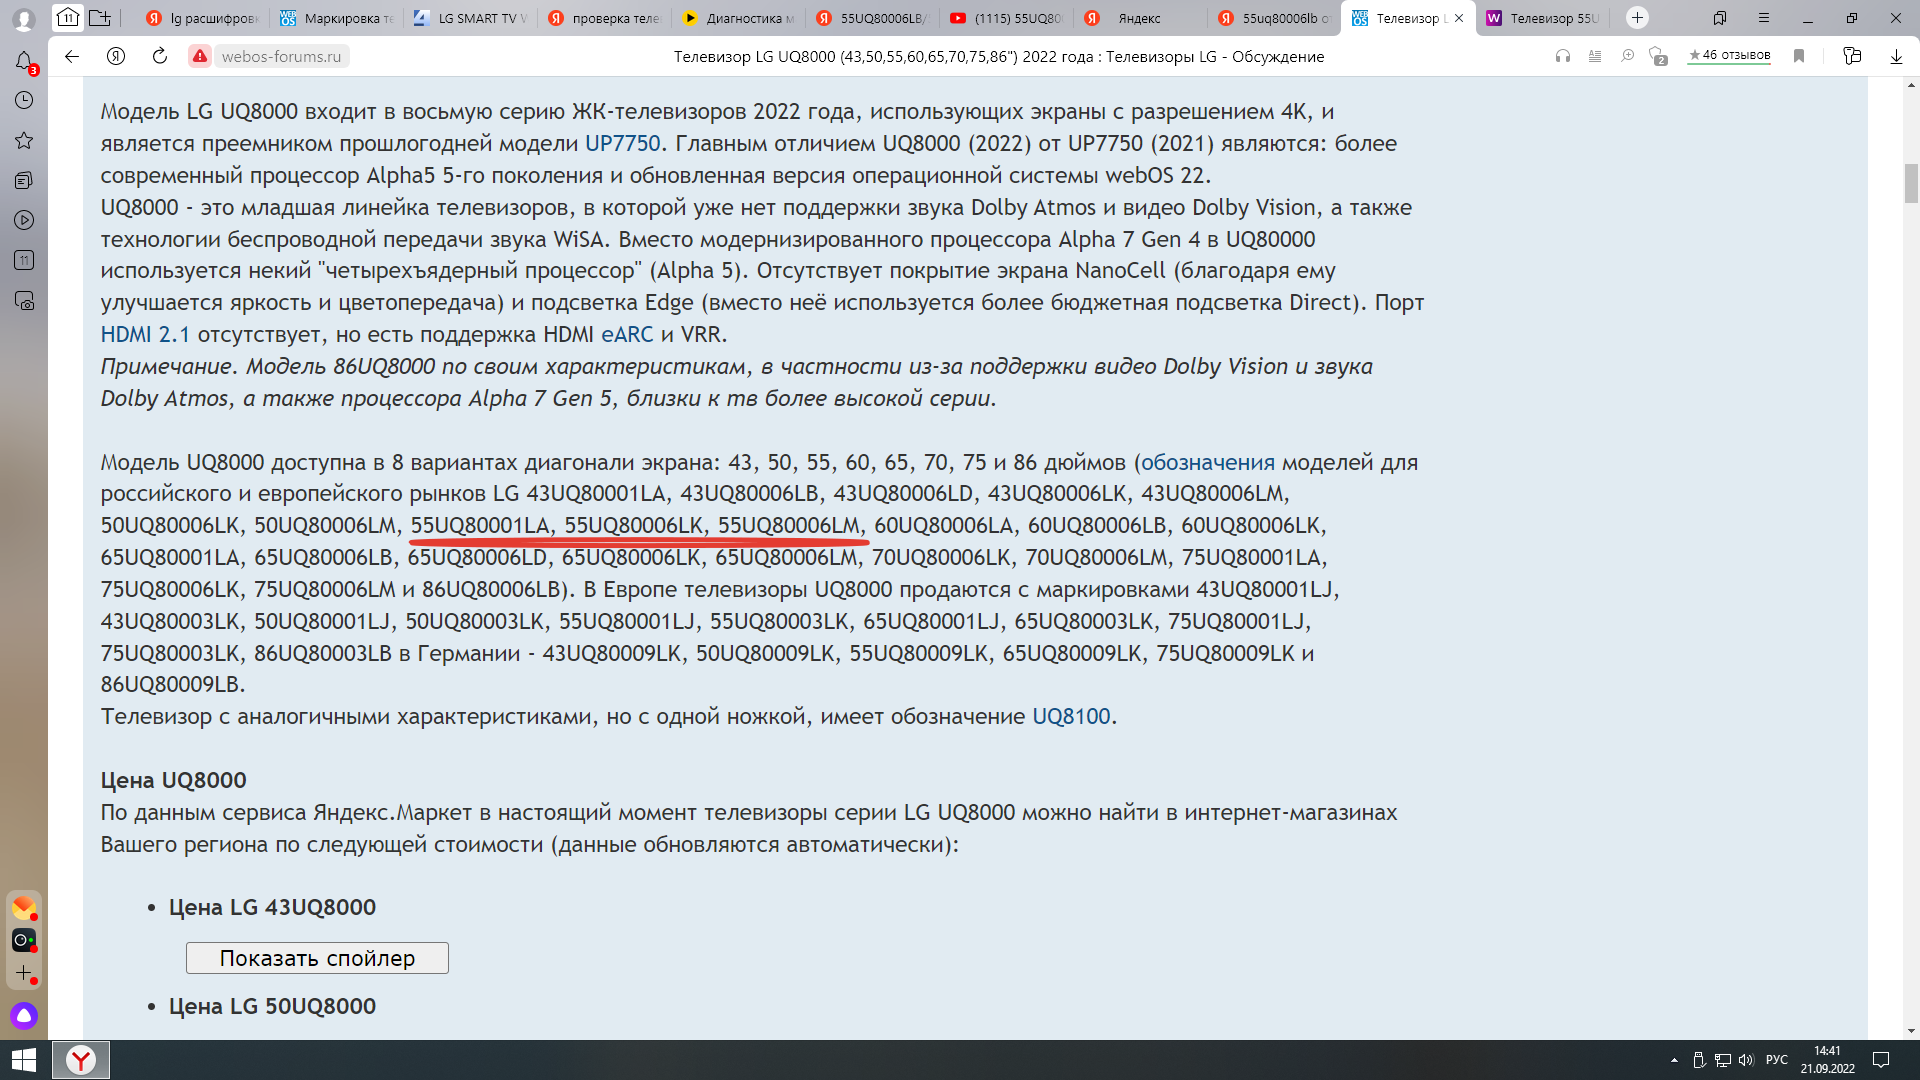Switch to 'LG SMART TV' tab
The height and width of the screenshot is (1080, 1920).
[x=470, y=18]
